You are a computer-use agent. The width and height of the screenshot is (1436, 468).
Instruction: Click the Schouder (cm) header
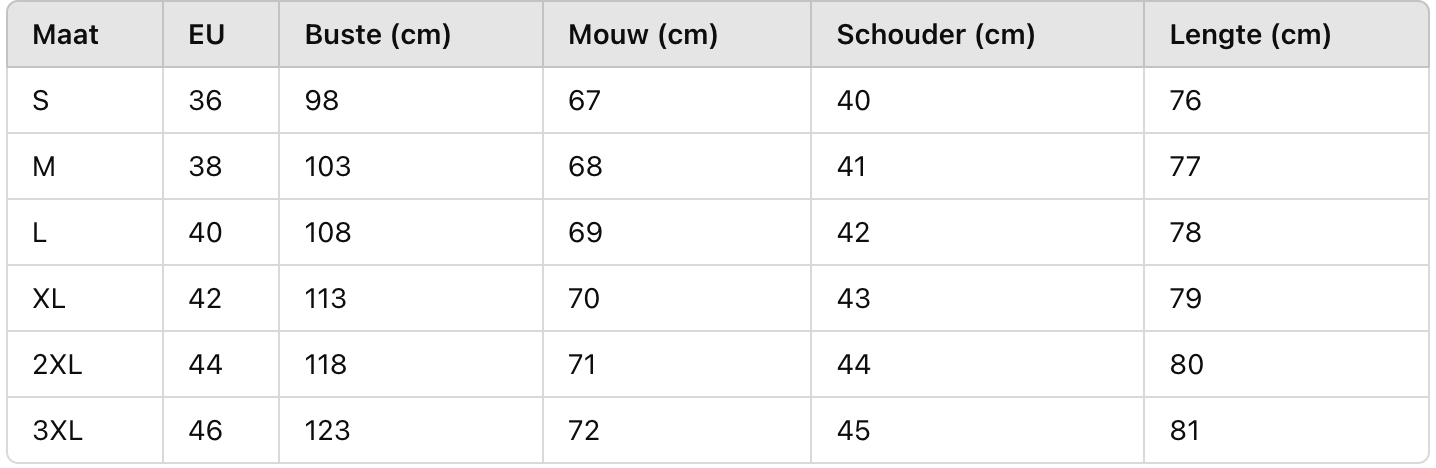click(978, 35)
